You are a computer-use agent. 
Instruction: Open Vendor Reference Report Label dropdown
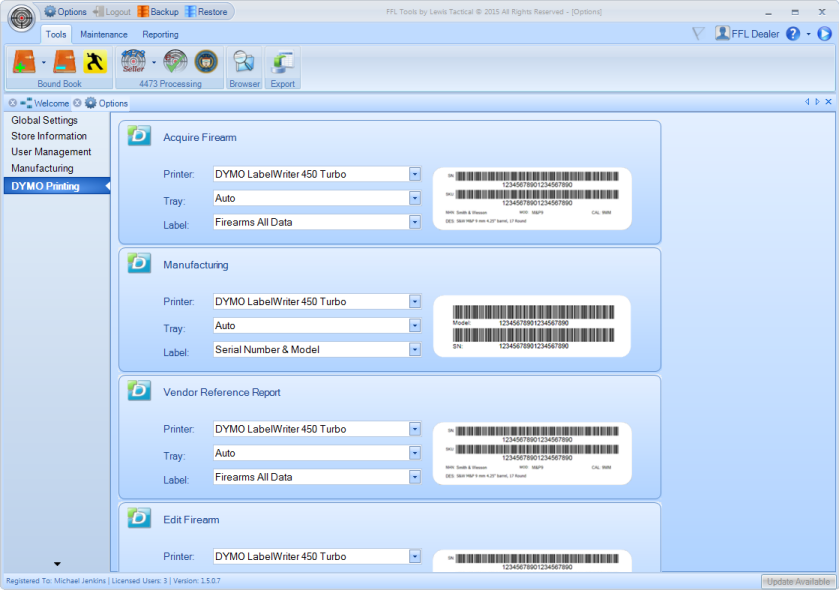415,477
